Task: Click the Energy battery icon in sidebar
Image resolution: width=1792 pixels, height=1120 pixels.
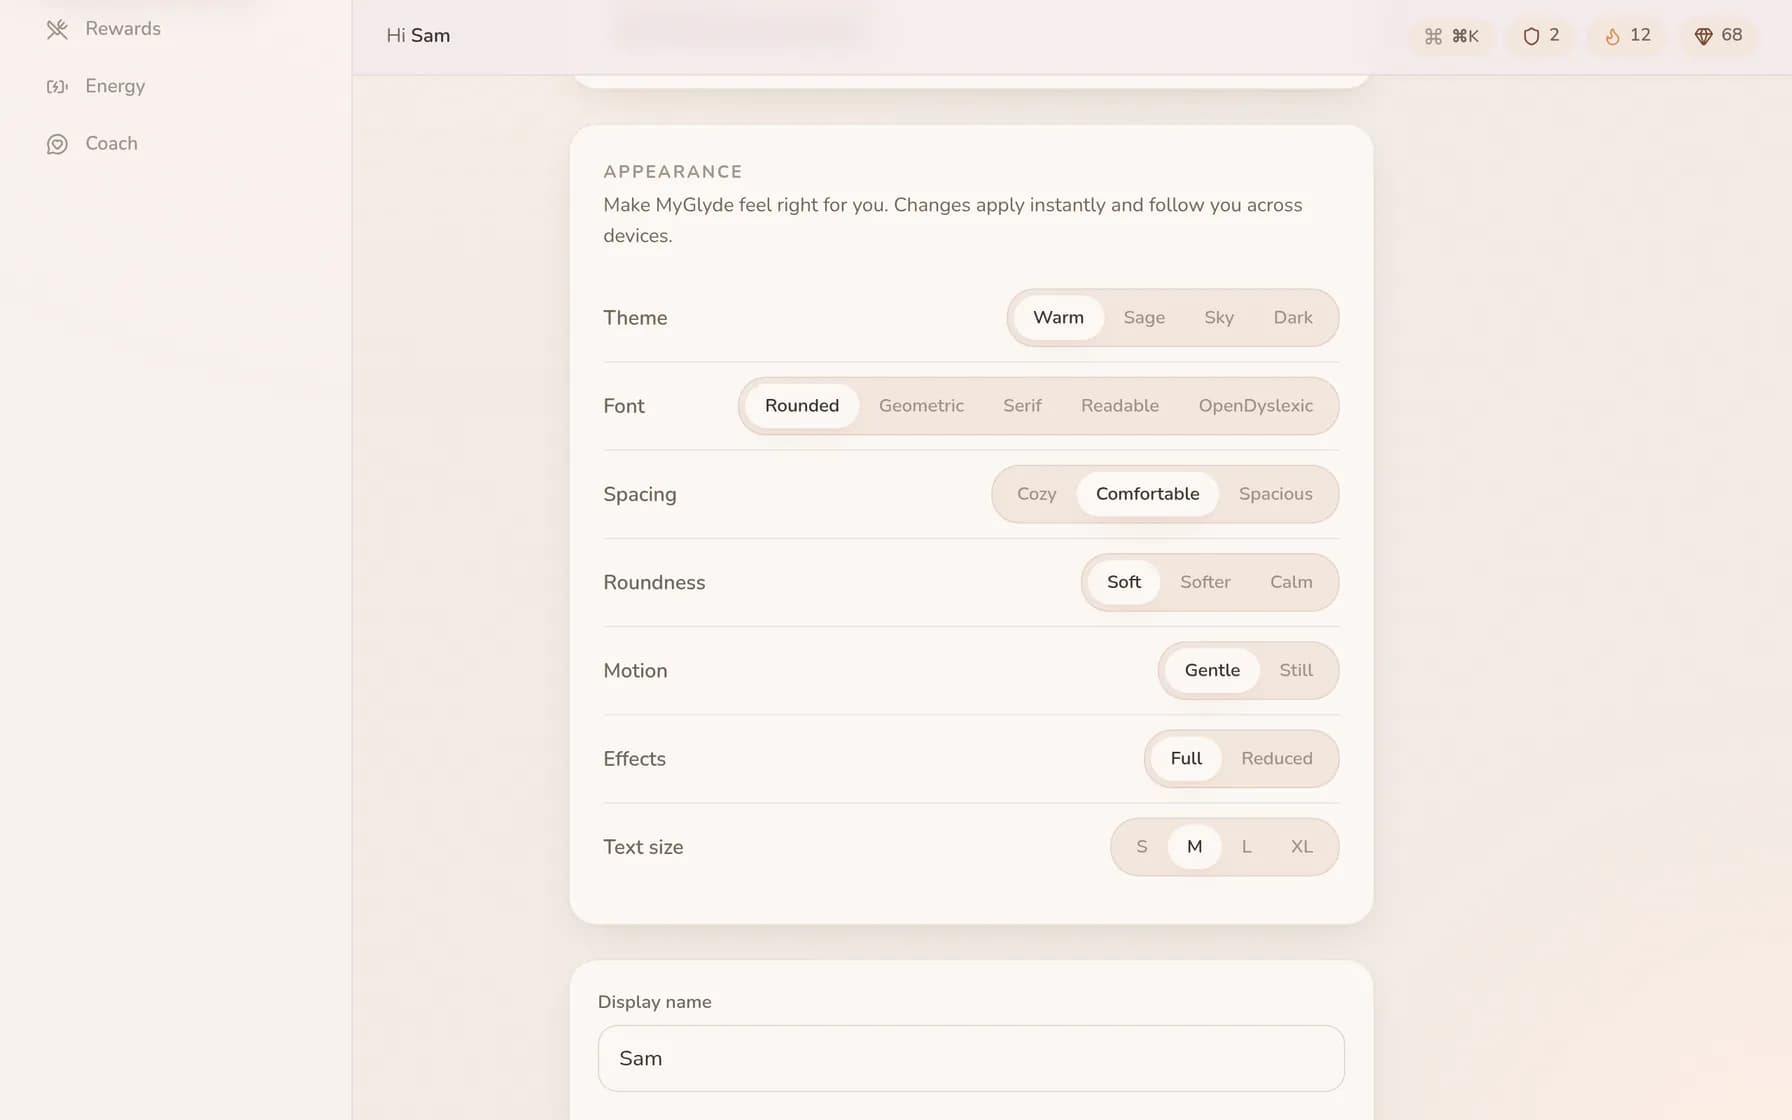Action: click(57, 86)
